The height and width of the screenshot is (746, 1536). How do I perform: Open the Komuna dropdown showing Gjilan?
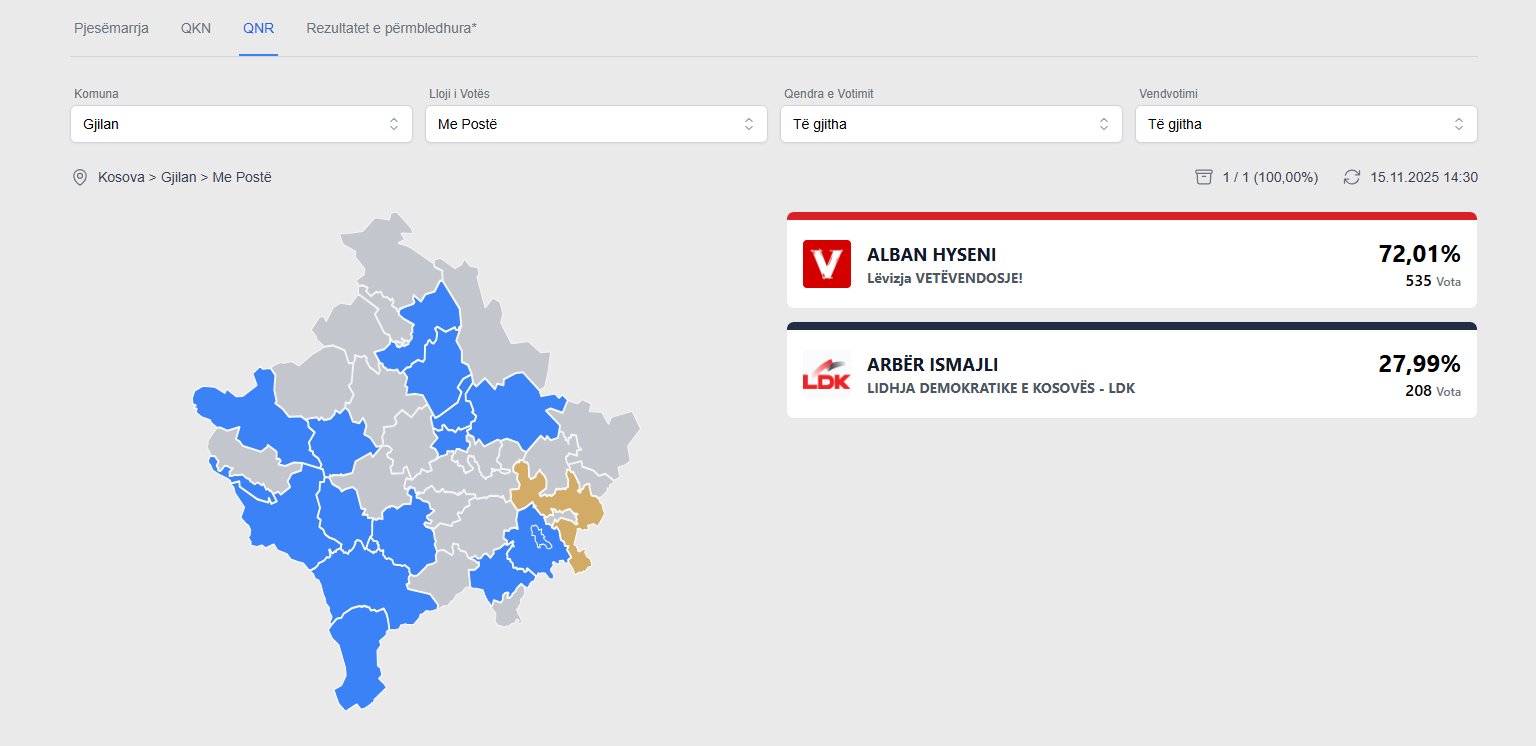pyautogui.click(x=241, y=124)
